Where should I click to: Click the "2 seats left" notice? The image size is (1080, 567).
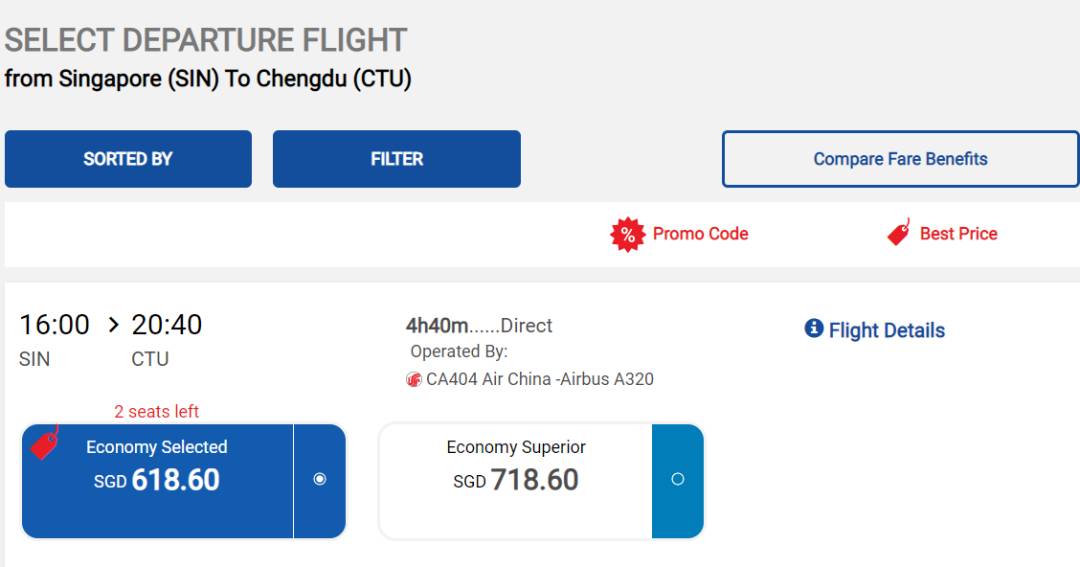click(x=156, y=411)
